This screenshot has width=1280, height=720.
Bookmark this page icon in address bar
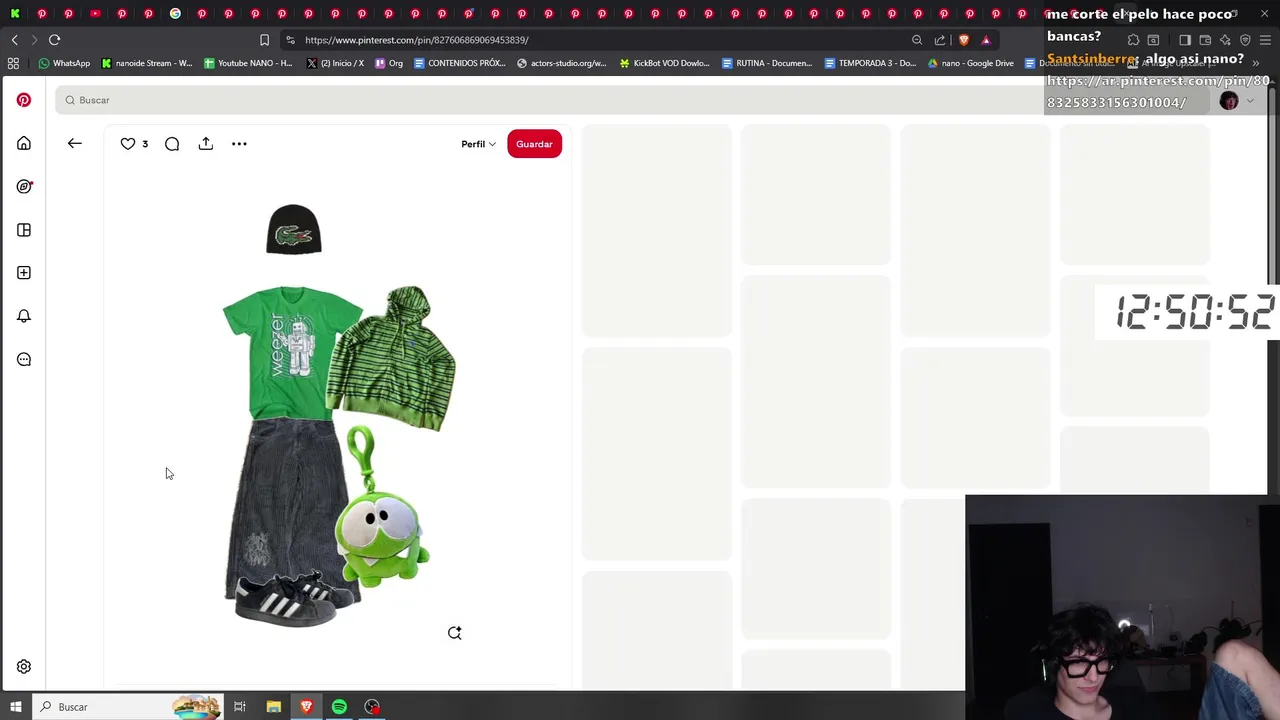(x=264, y=40)
